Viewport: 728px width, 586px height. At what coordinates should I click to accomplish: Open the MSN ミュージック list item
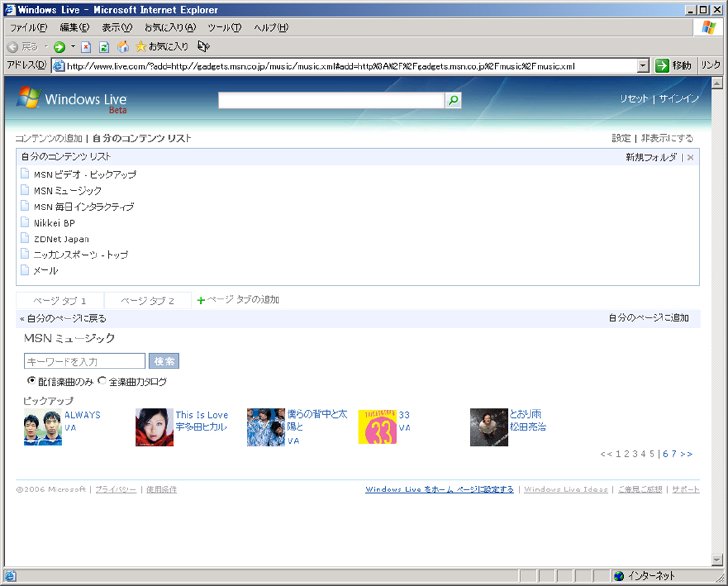67,190
